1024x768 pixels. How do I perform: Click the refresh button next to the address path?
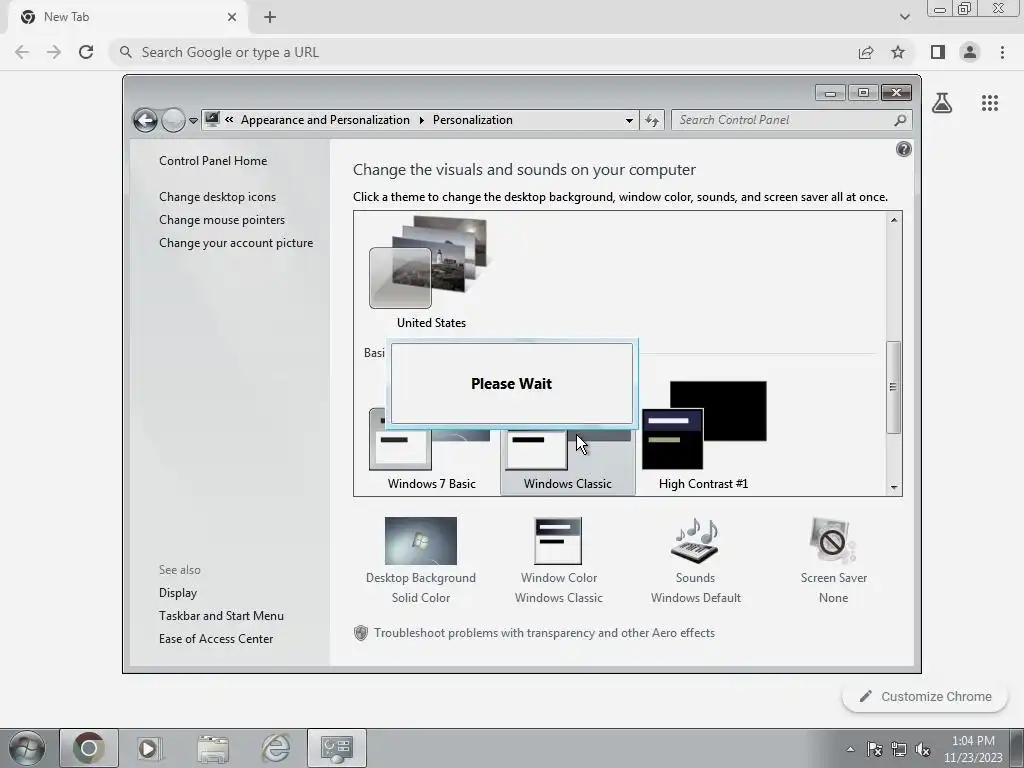pyautogui.click(x=652, y=120)
